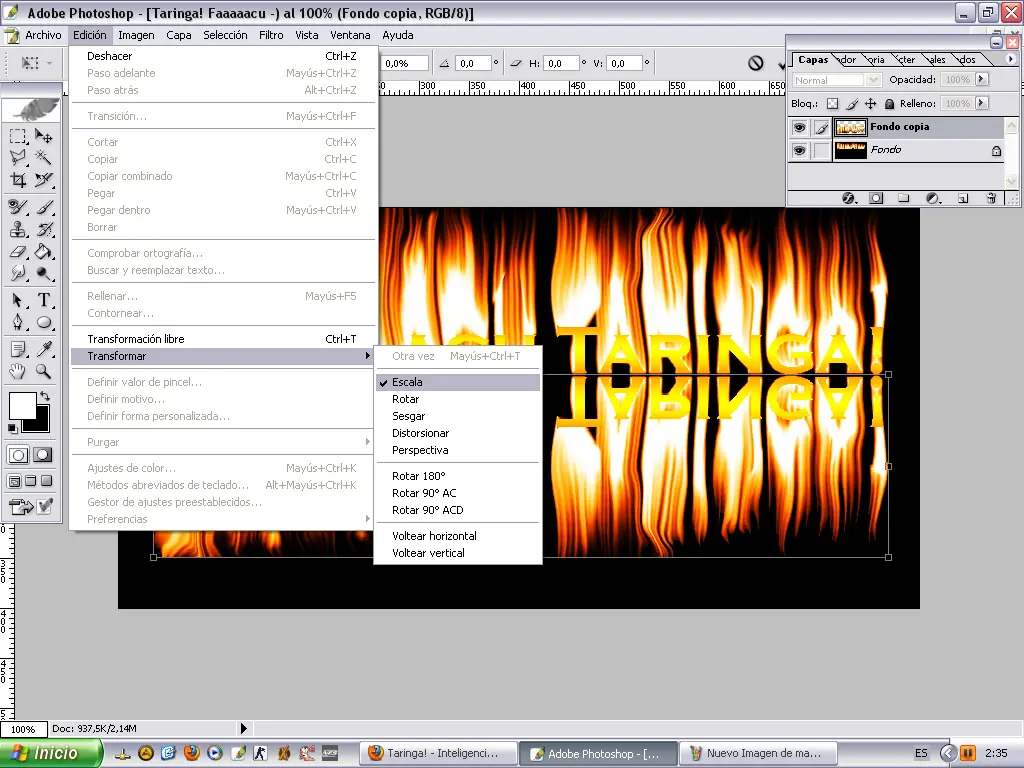The width and height of the screenshot is (1024, 768).
Task: Select the Crop tool
Action: [18, 180]
